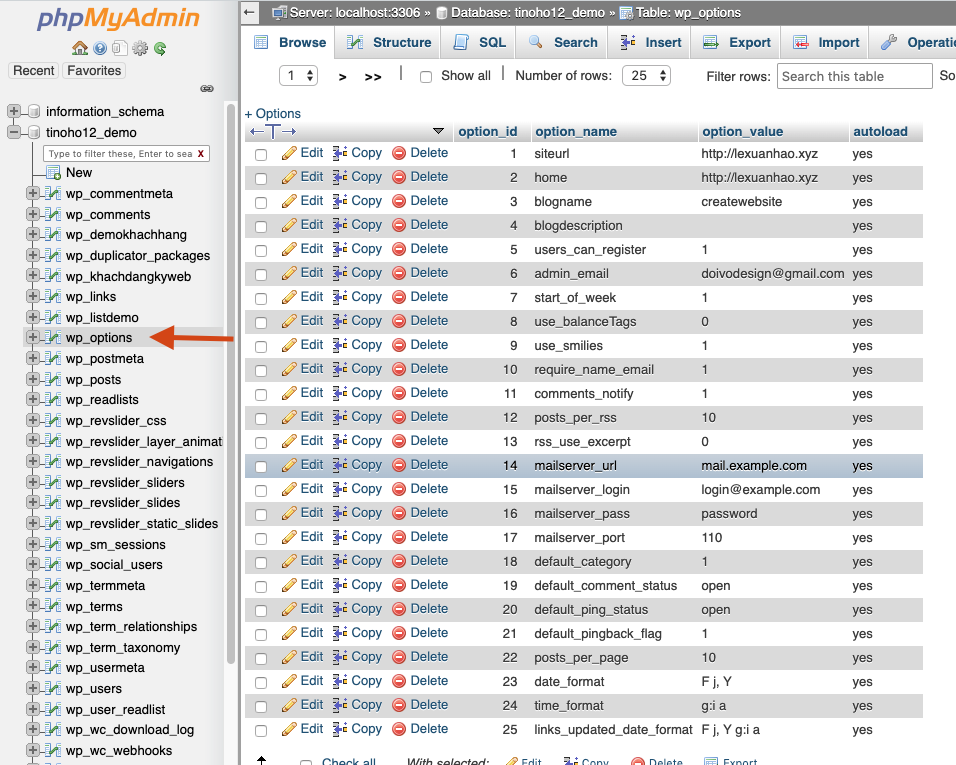Viewport: 956px width, 765px height.
Task: Click the phpMyAdmin home icon
Action: tap(79, 48)
